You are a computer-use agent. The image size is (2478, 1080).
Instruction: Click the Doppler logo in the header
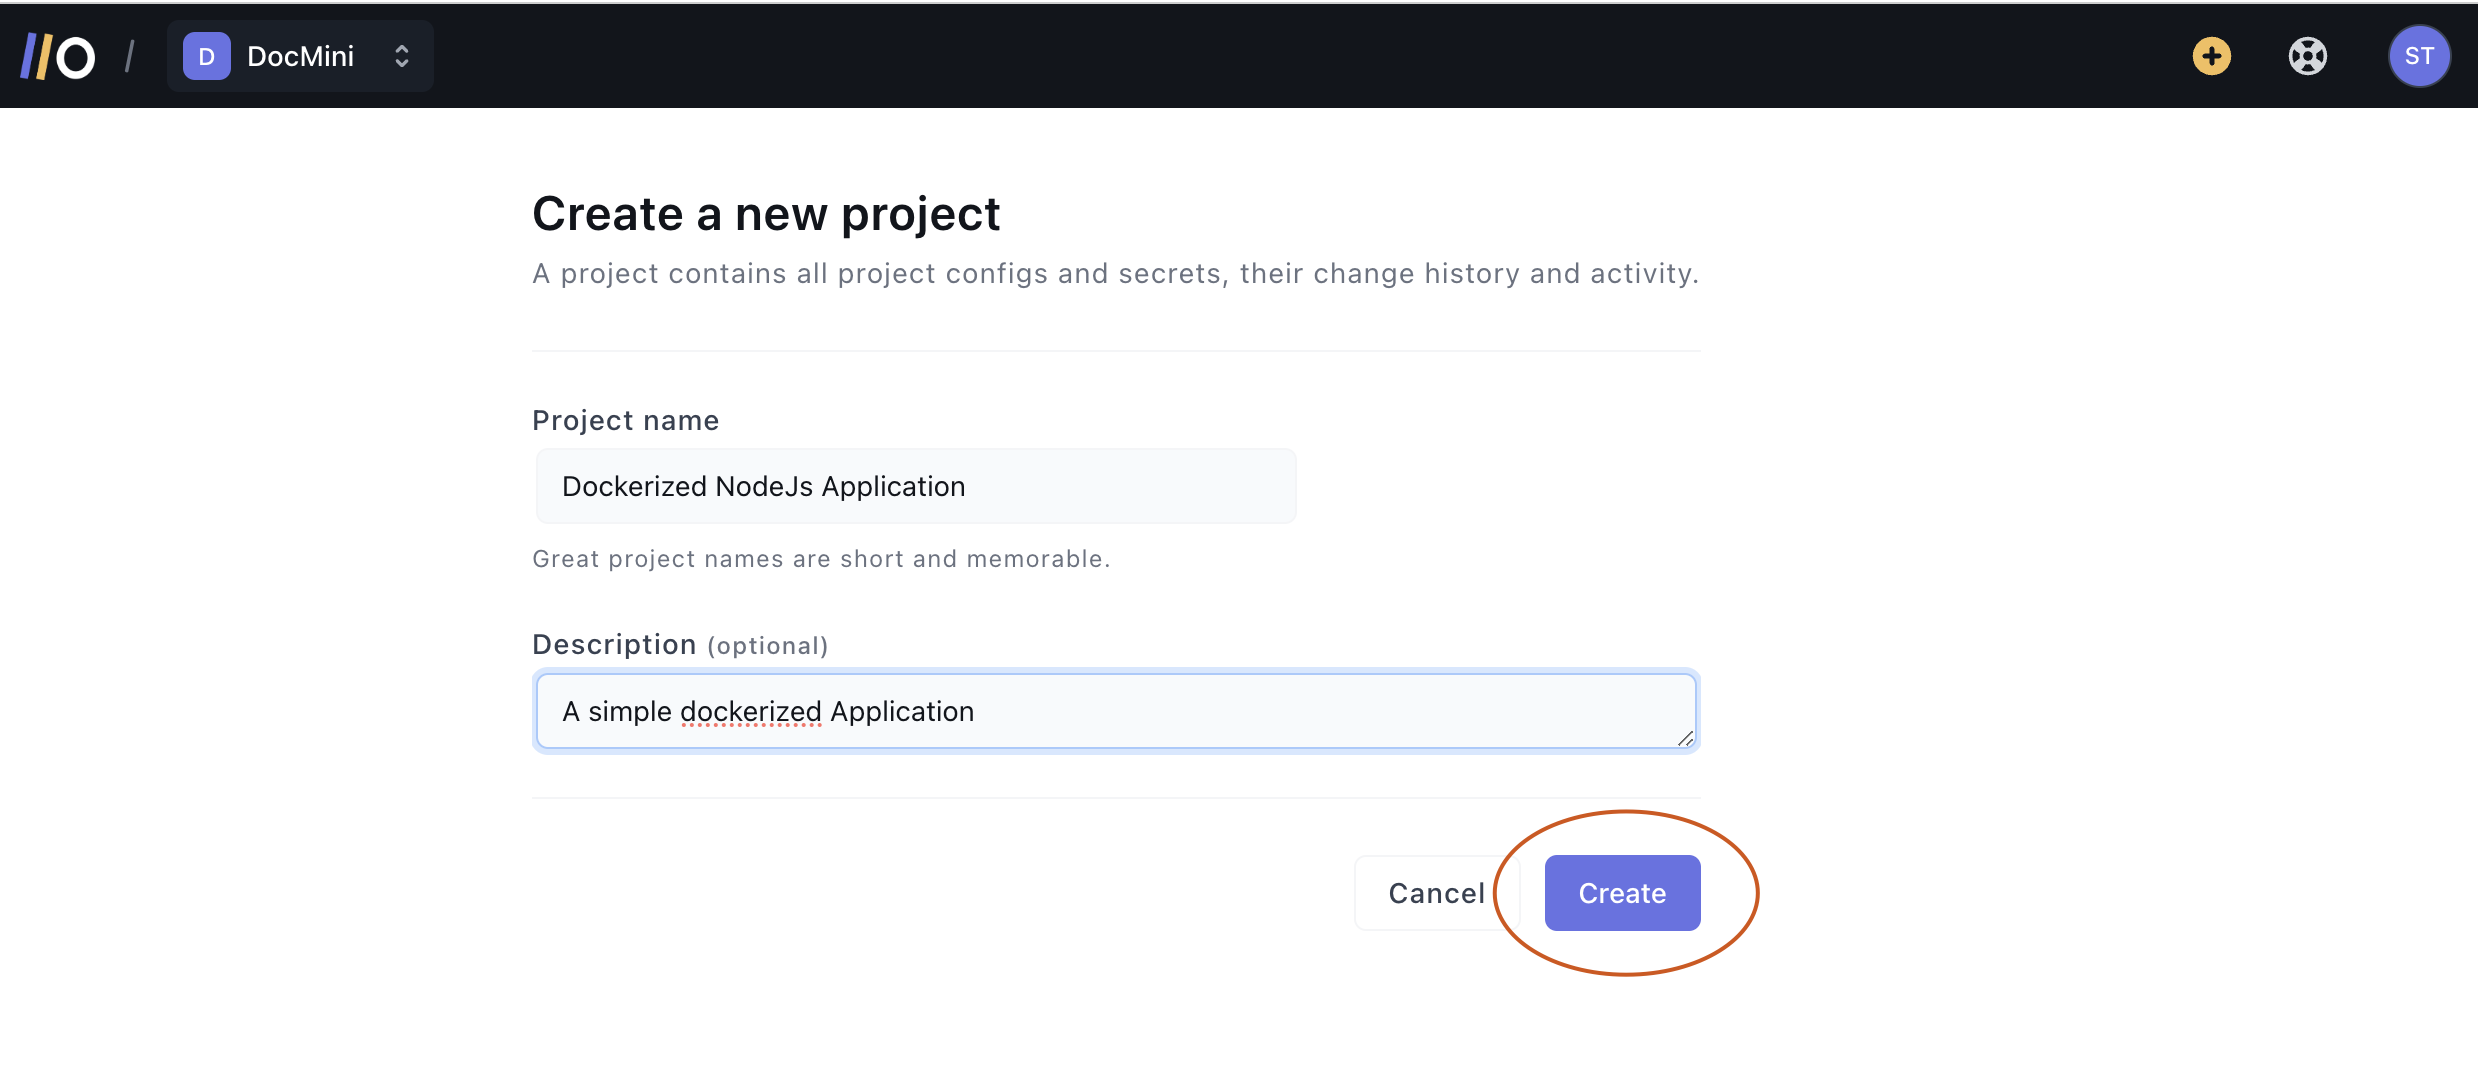(x=58, y=57)
